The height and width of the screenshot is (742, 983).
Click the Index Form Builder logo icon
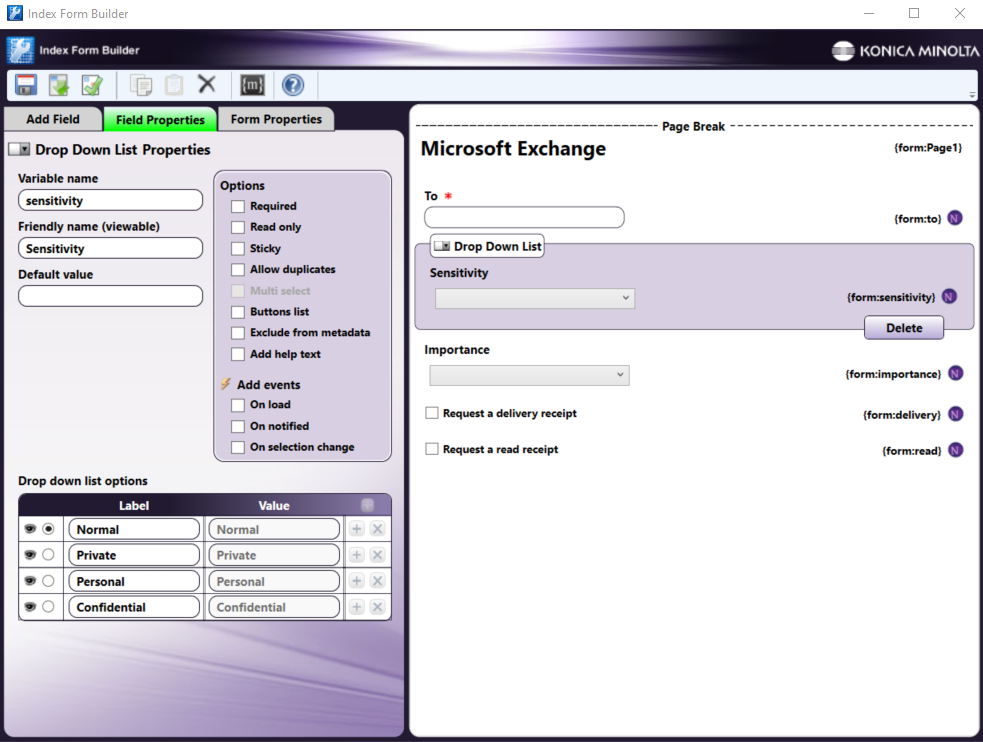pyautogui.click(x=20, y=50)
